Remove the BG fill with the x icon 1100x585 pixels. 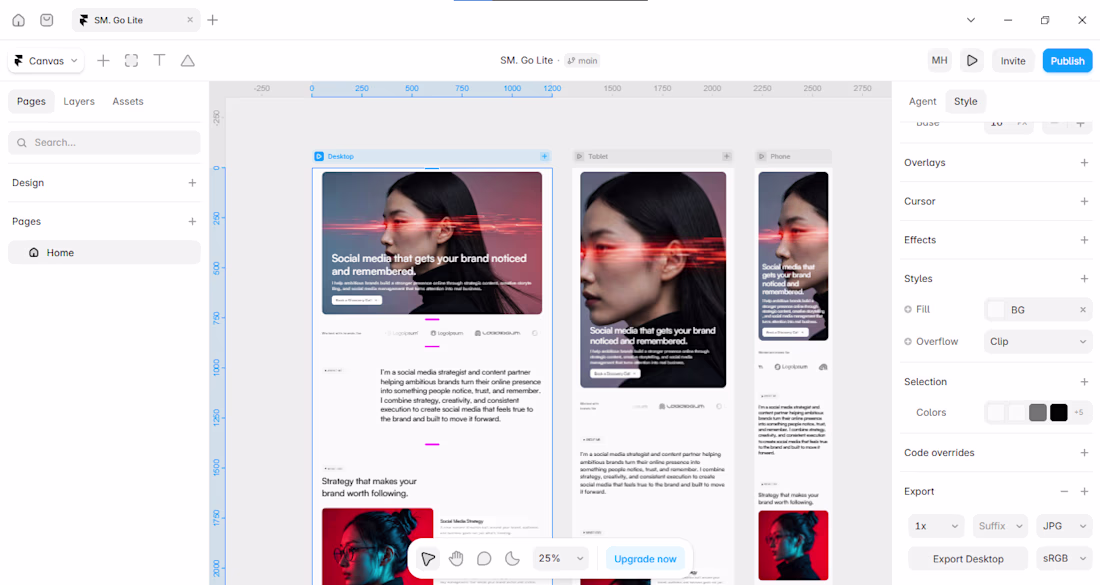1082,310
